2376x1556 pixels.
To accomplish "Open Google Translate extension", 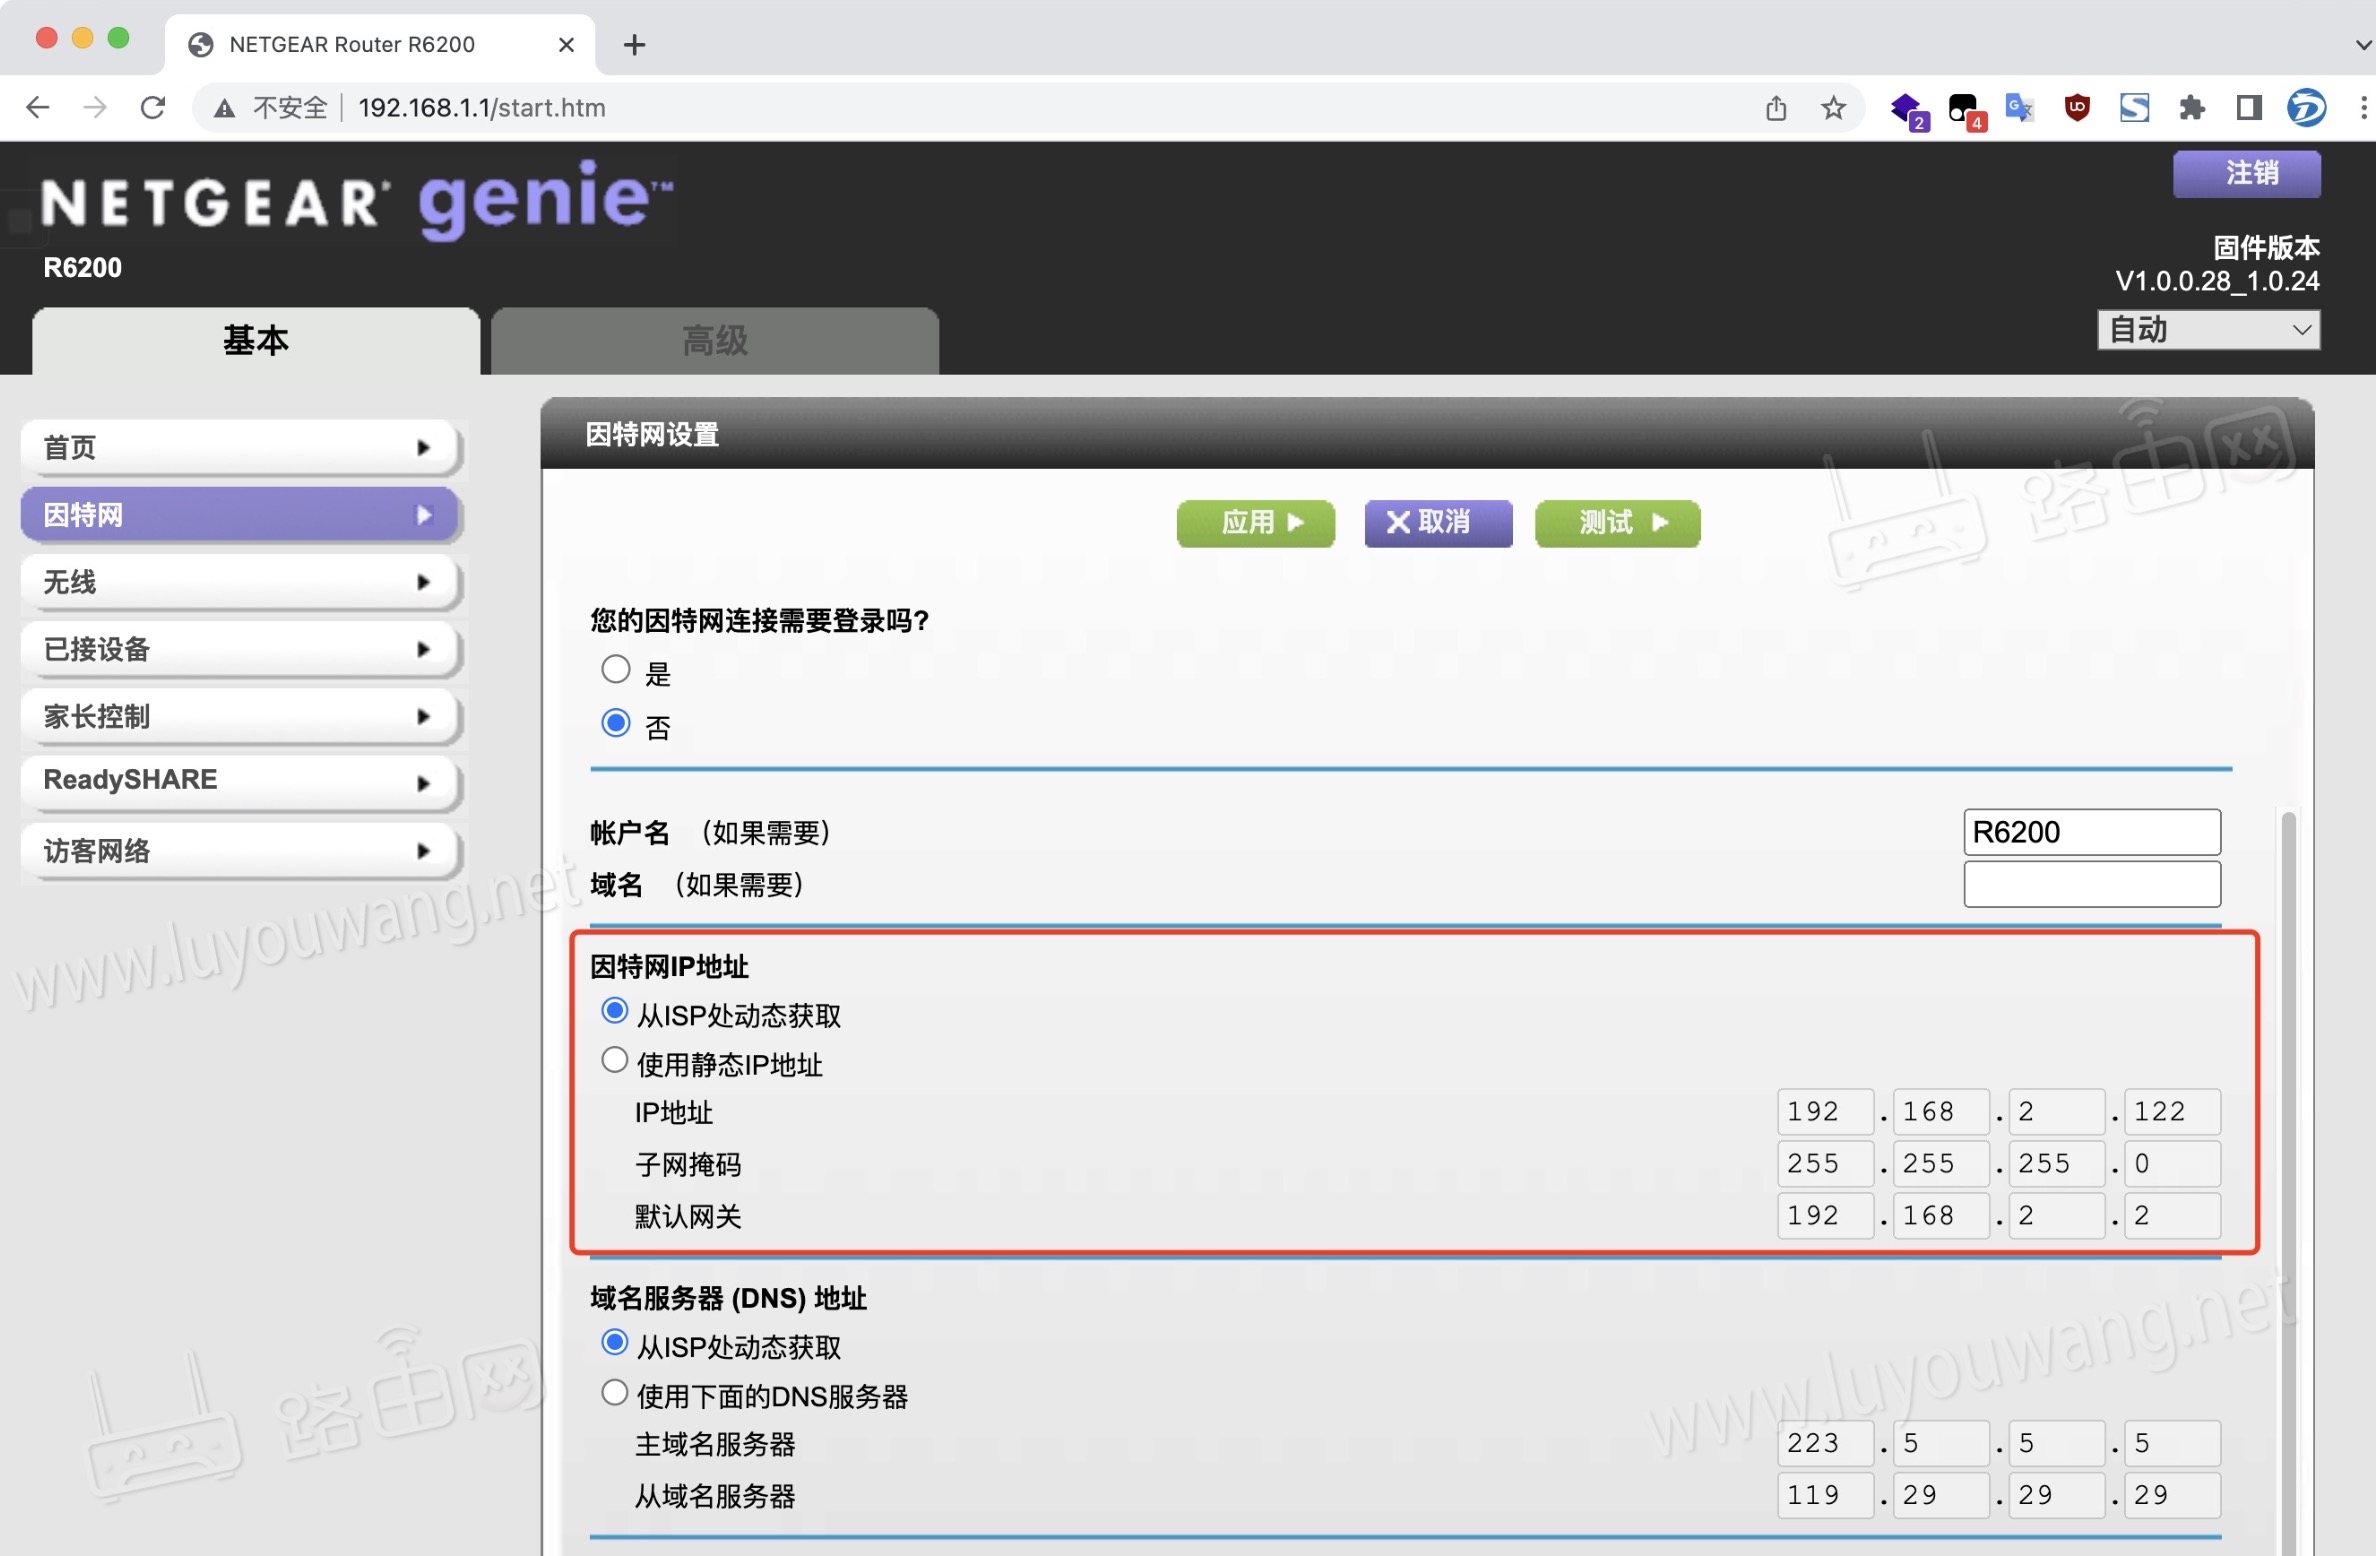I will coord(2020,107).
